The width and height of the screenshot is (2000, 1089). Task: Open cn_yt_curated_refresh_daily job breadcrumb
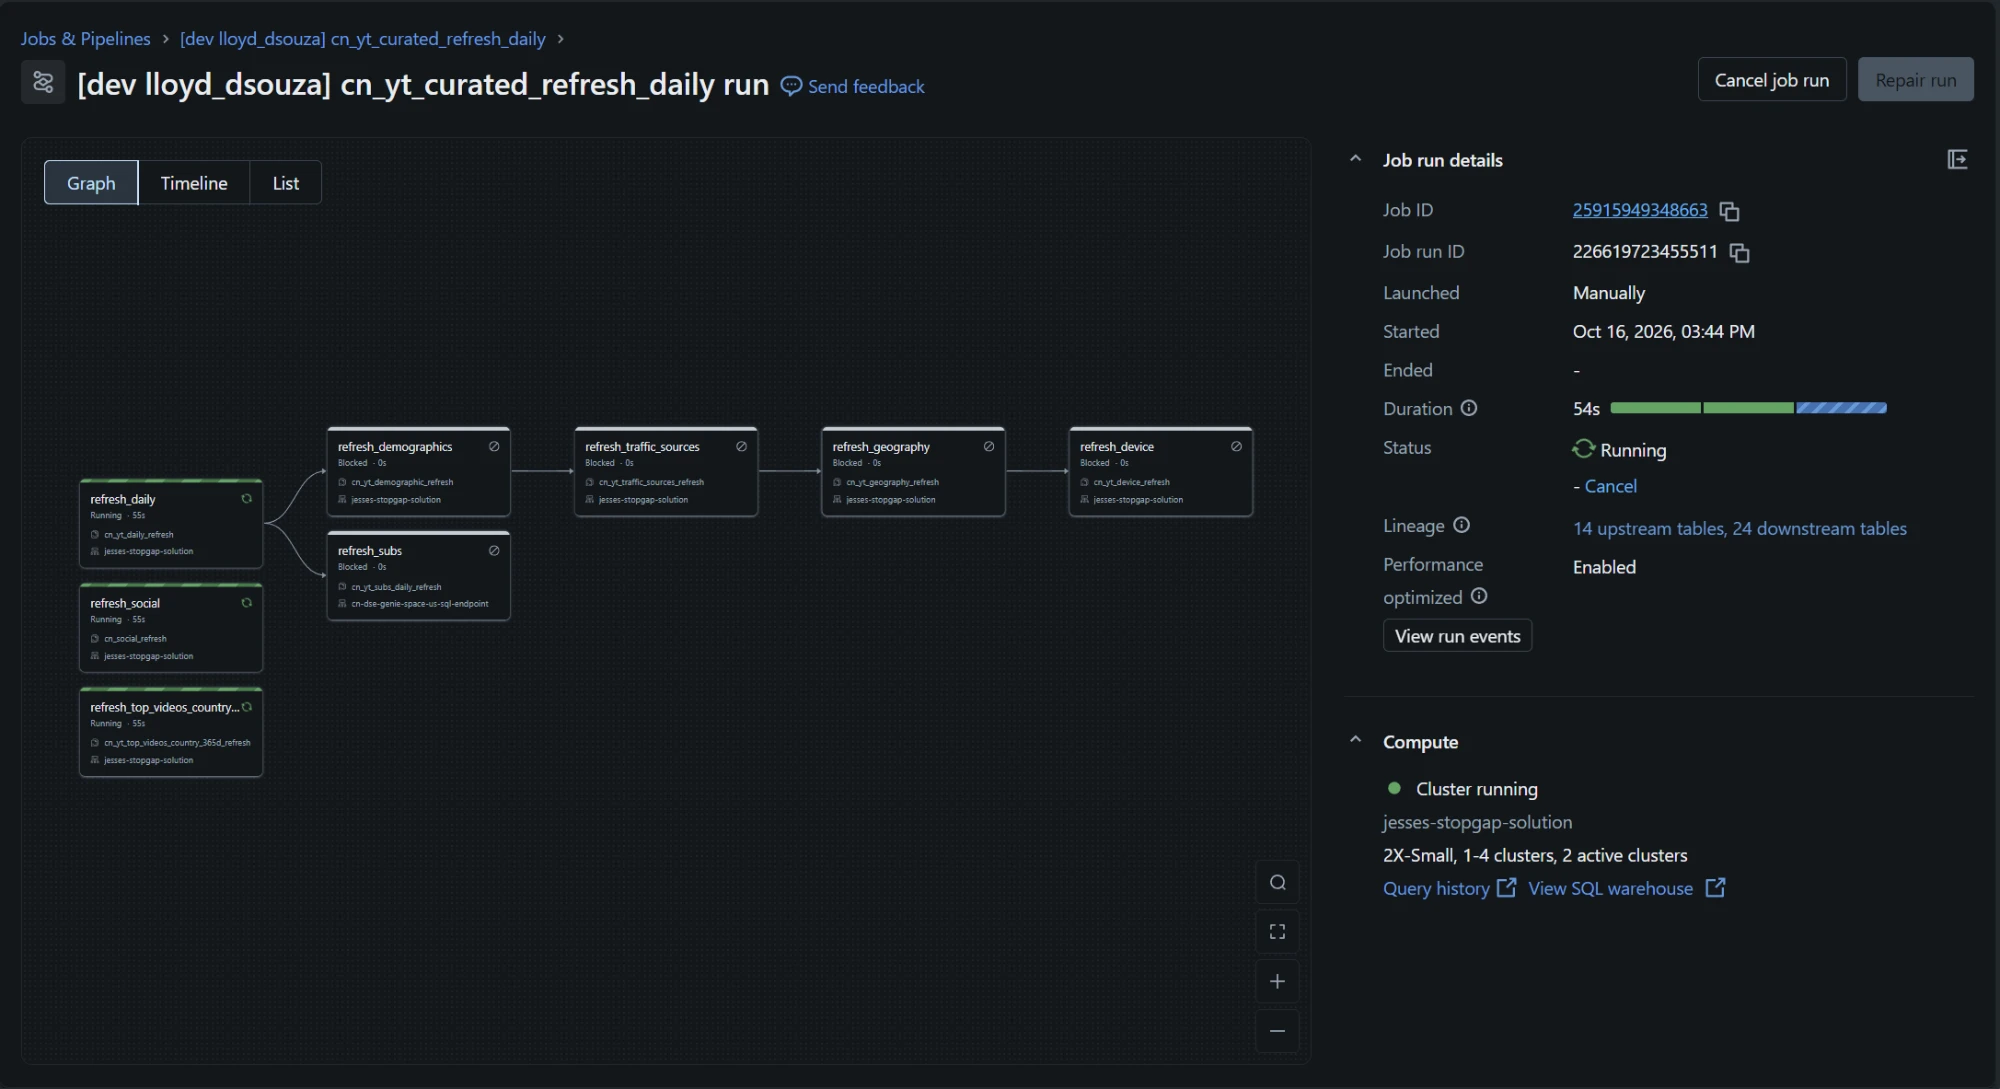[x=362, y=39]
